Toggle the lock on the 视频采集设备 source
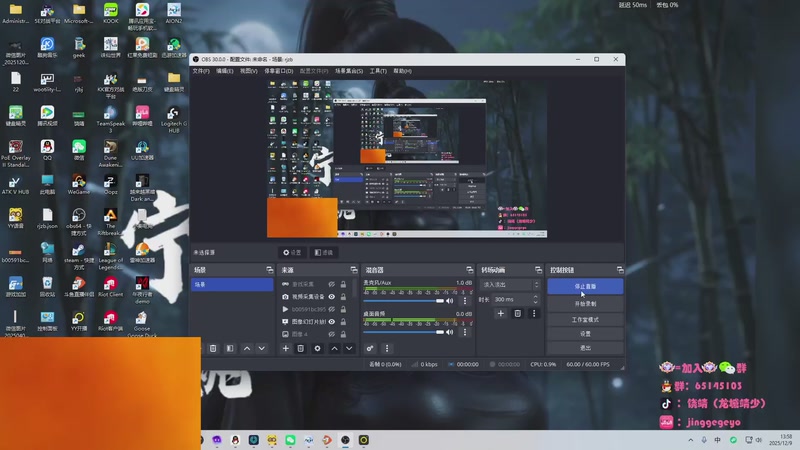This screenshot has height=450, width=800. click(343, 296)
